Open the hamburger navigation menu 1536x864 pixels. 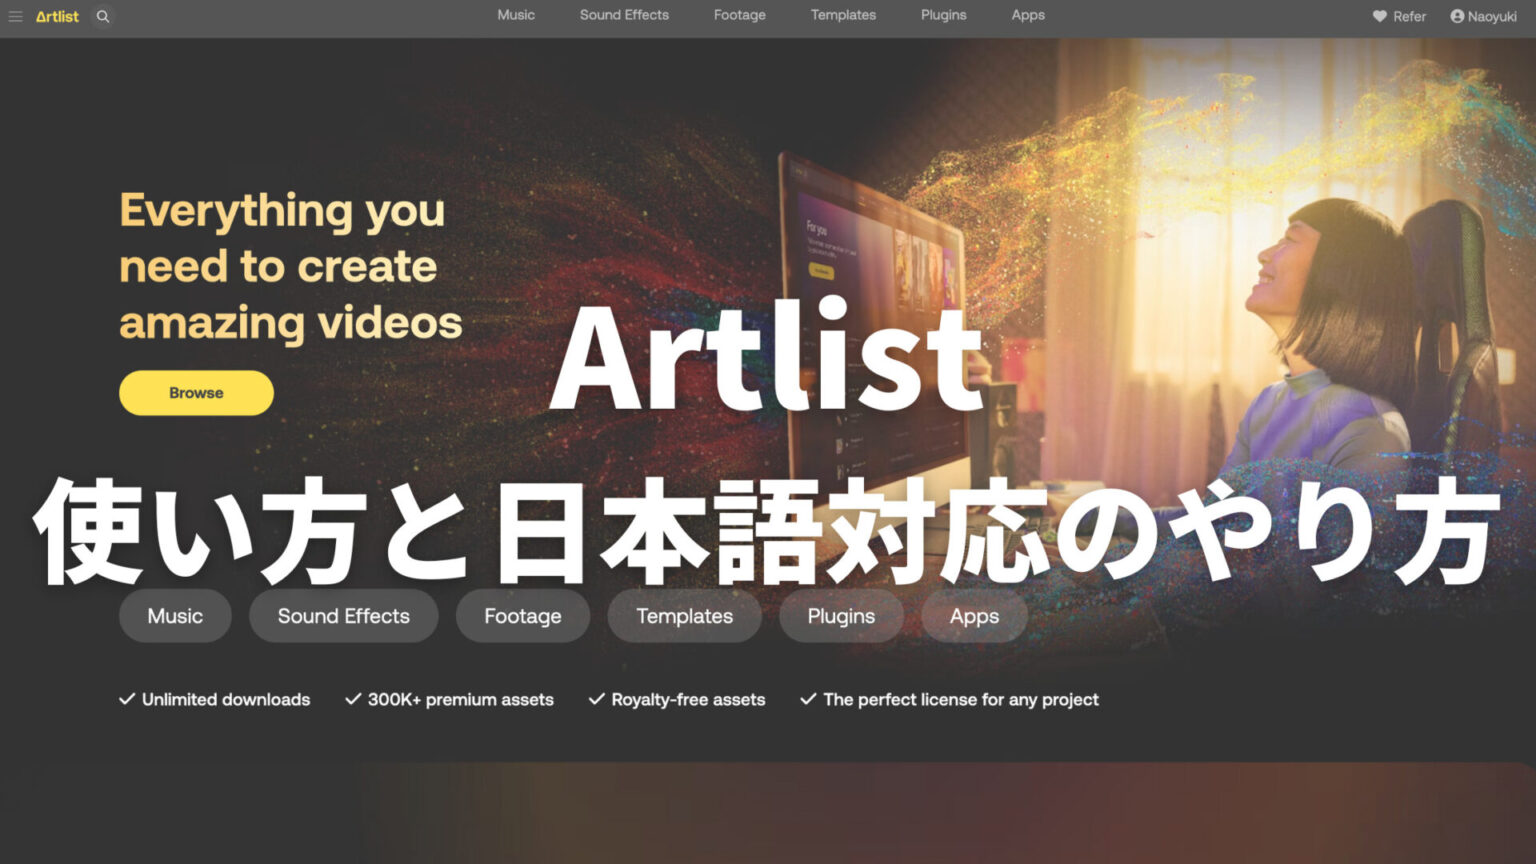coord(16,16)
